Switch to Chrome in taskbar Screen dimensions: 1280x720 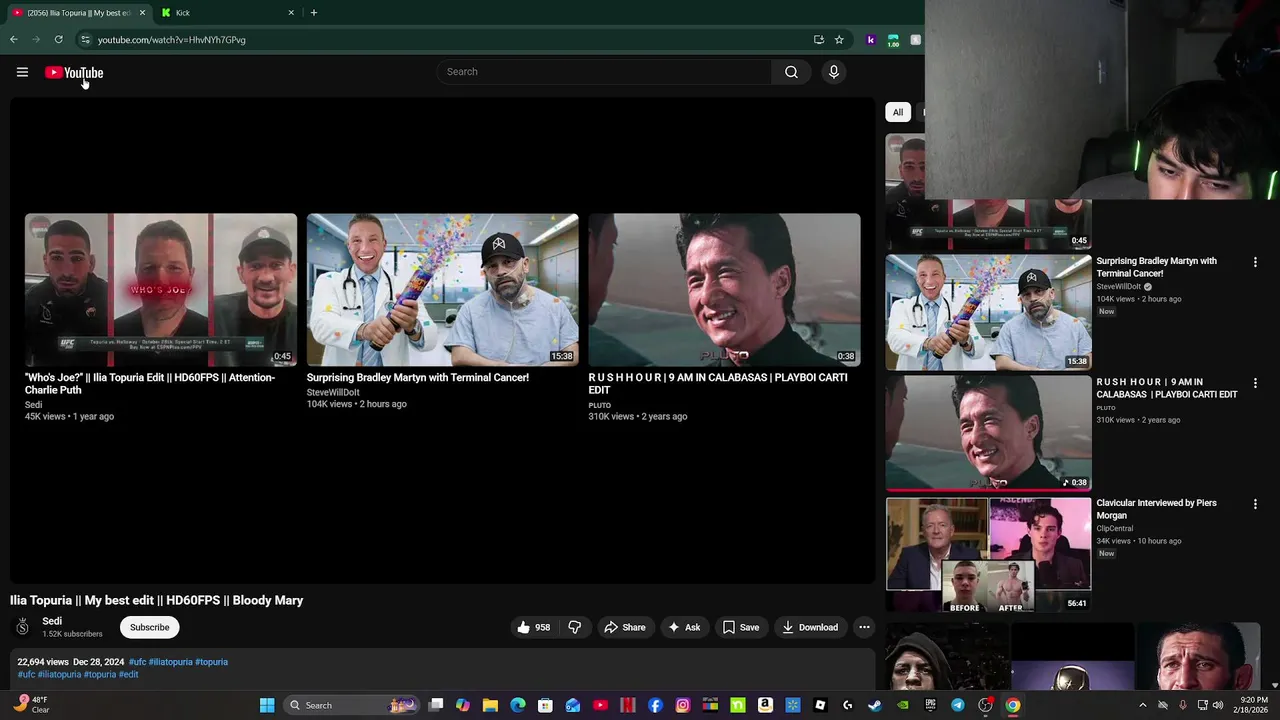coord(1013,705)
